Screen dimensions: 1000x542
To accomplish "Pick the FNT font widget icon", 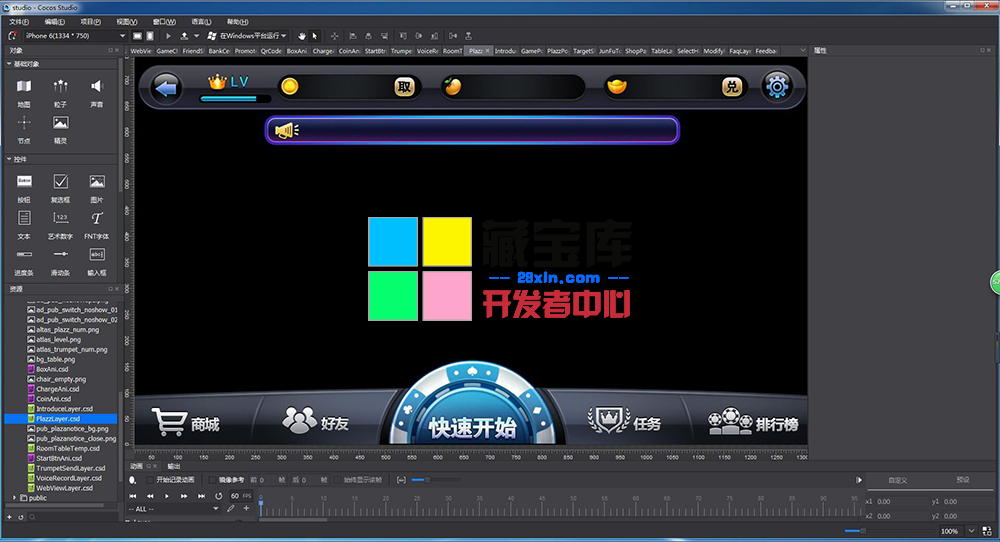I will click(x=97, y=218).
